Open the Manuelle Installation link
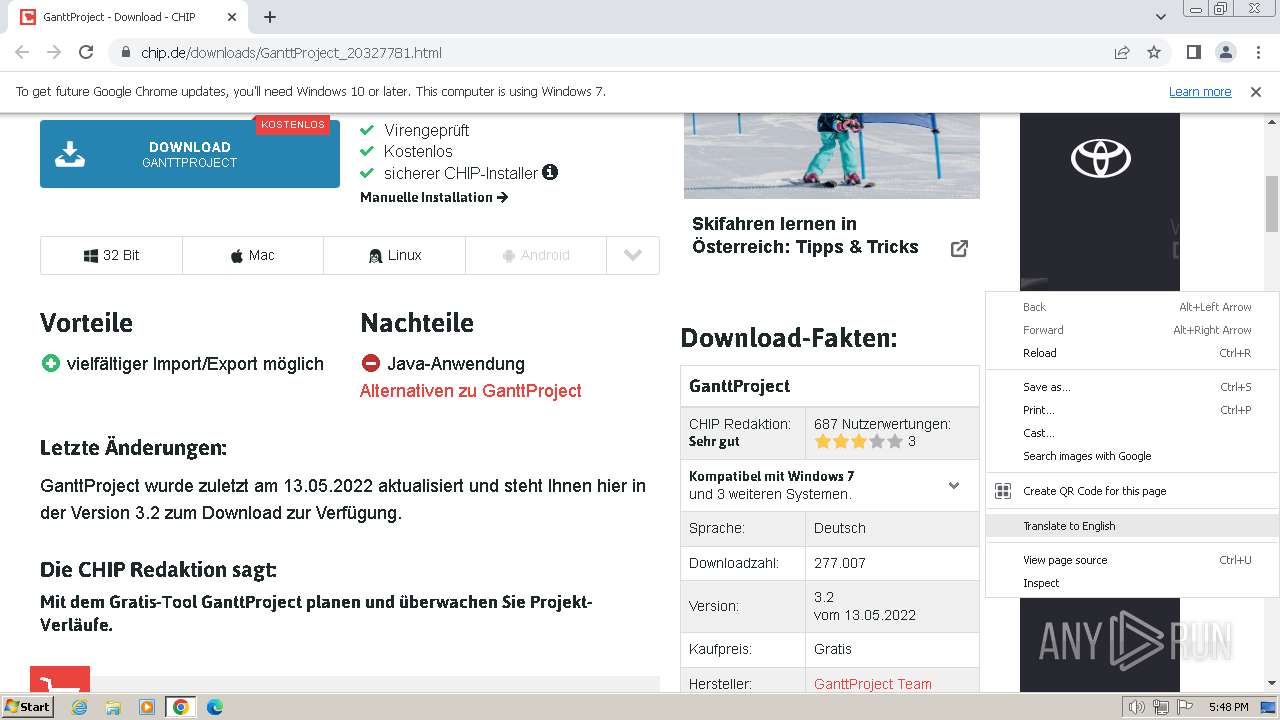This screenshot has height=720, width=1280. click(x=434, y=197)
